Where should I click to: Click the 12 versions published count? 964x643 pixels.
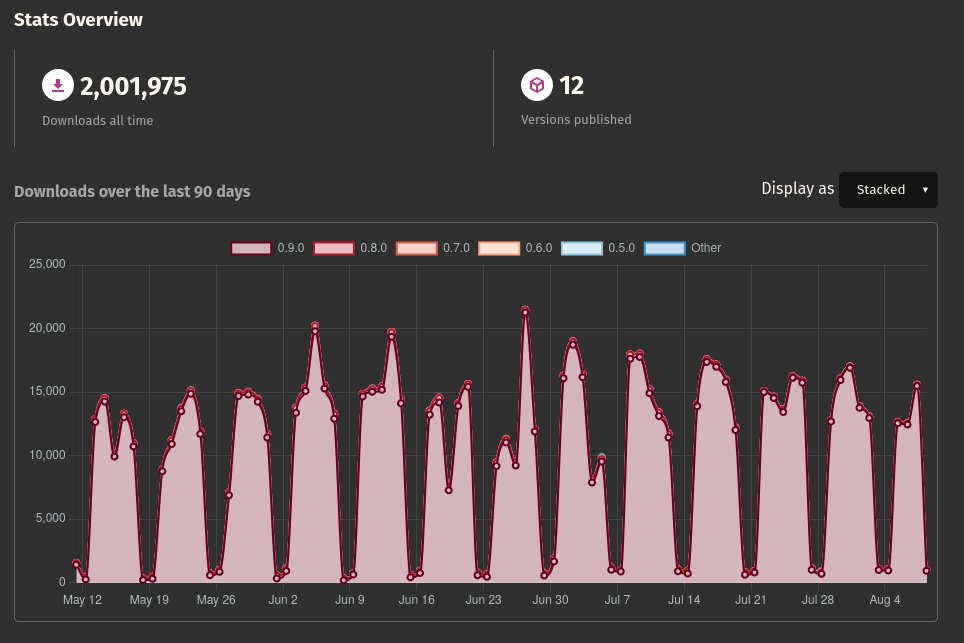pos(572,86)
